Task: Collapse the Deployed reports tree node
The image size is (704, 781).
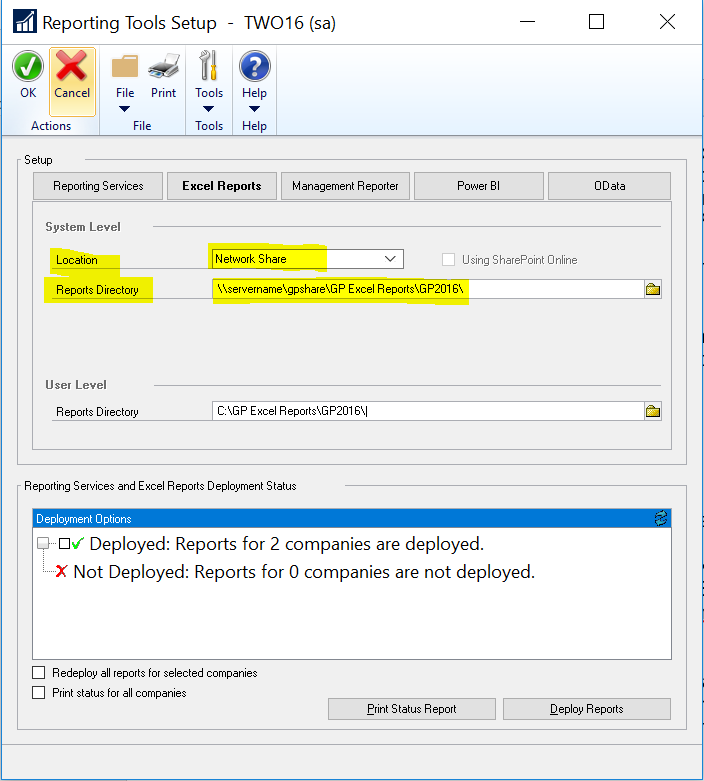Action: coord(42,544)
